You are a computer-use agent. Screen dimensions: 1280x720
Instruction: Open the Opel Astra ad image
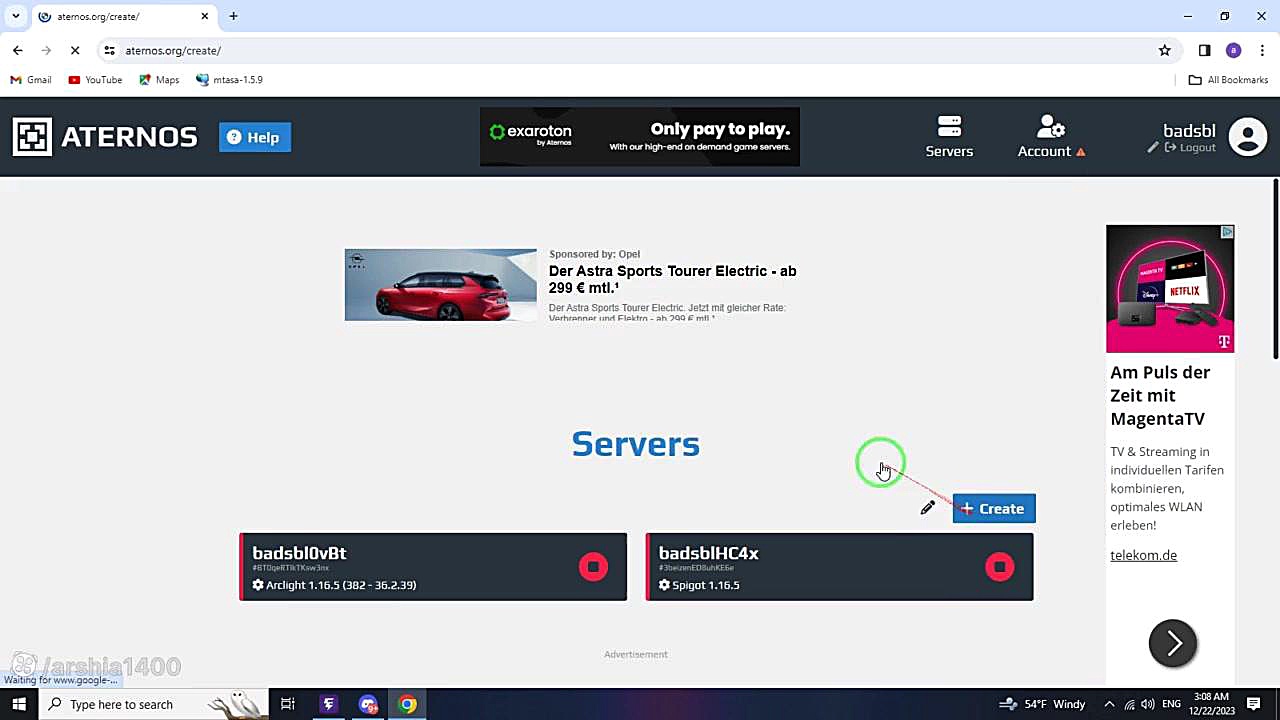click(x=440, y=285)
